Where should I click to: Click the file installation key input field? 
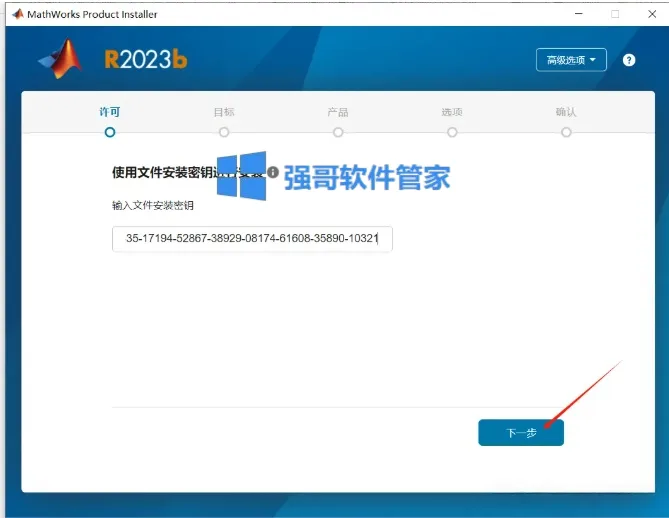pos(252,239)
